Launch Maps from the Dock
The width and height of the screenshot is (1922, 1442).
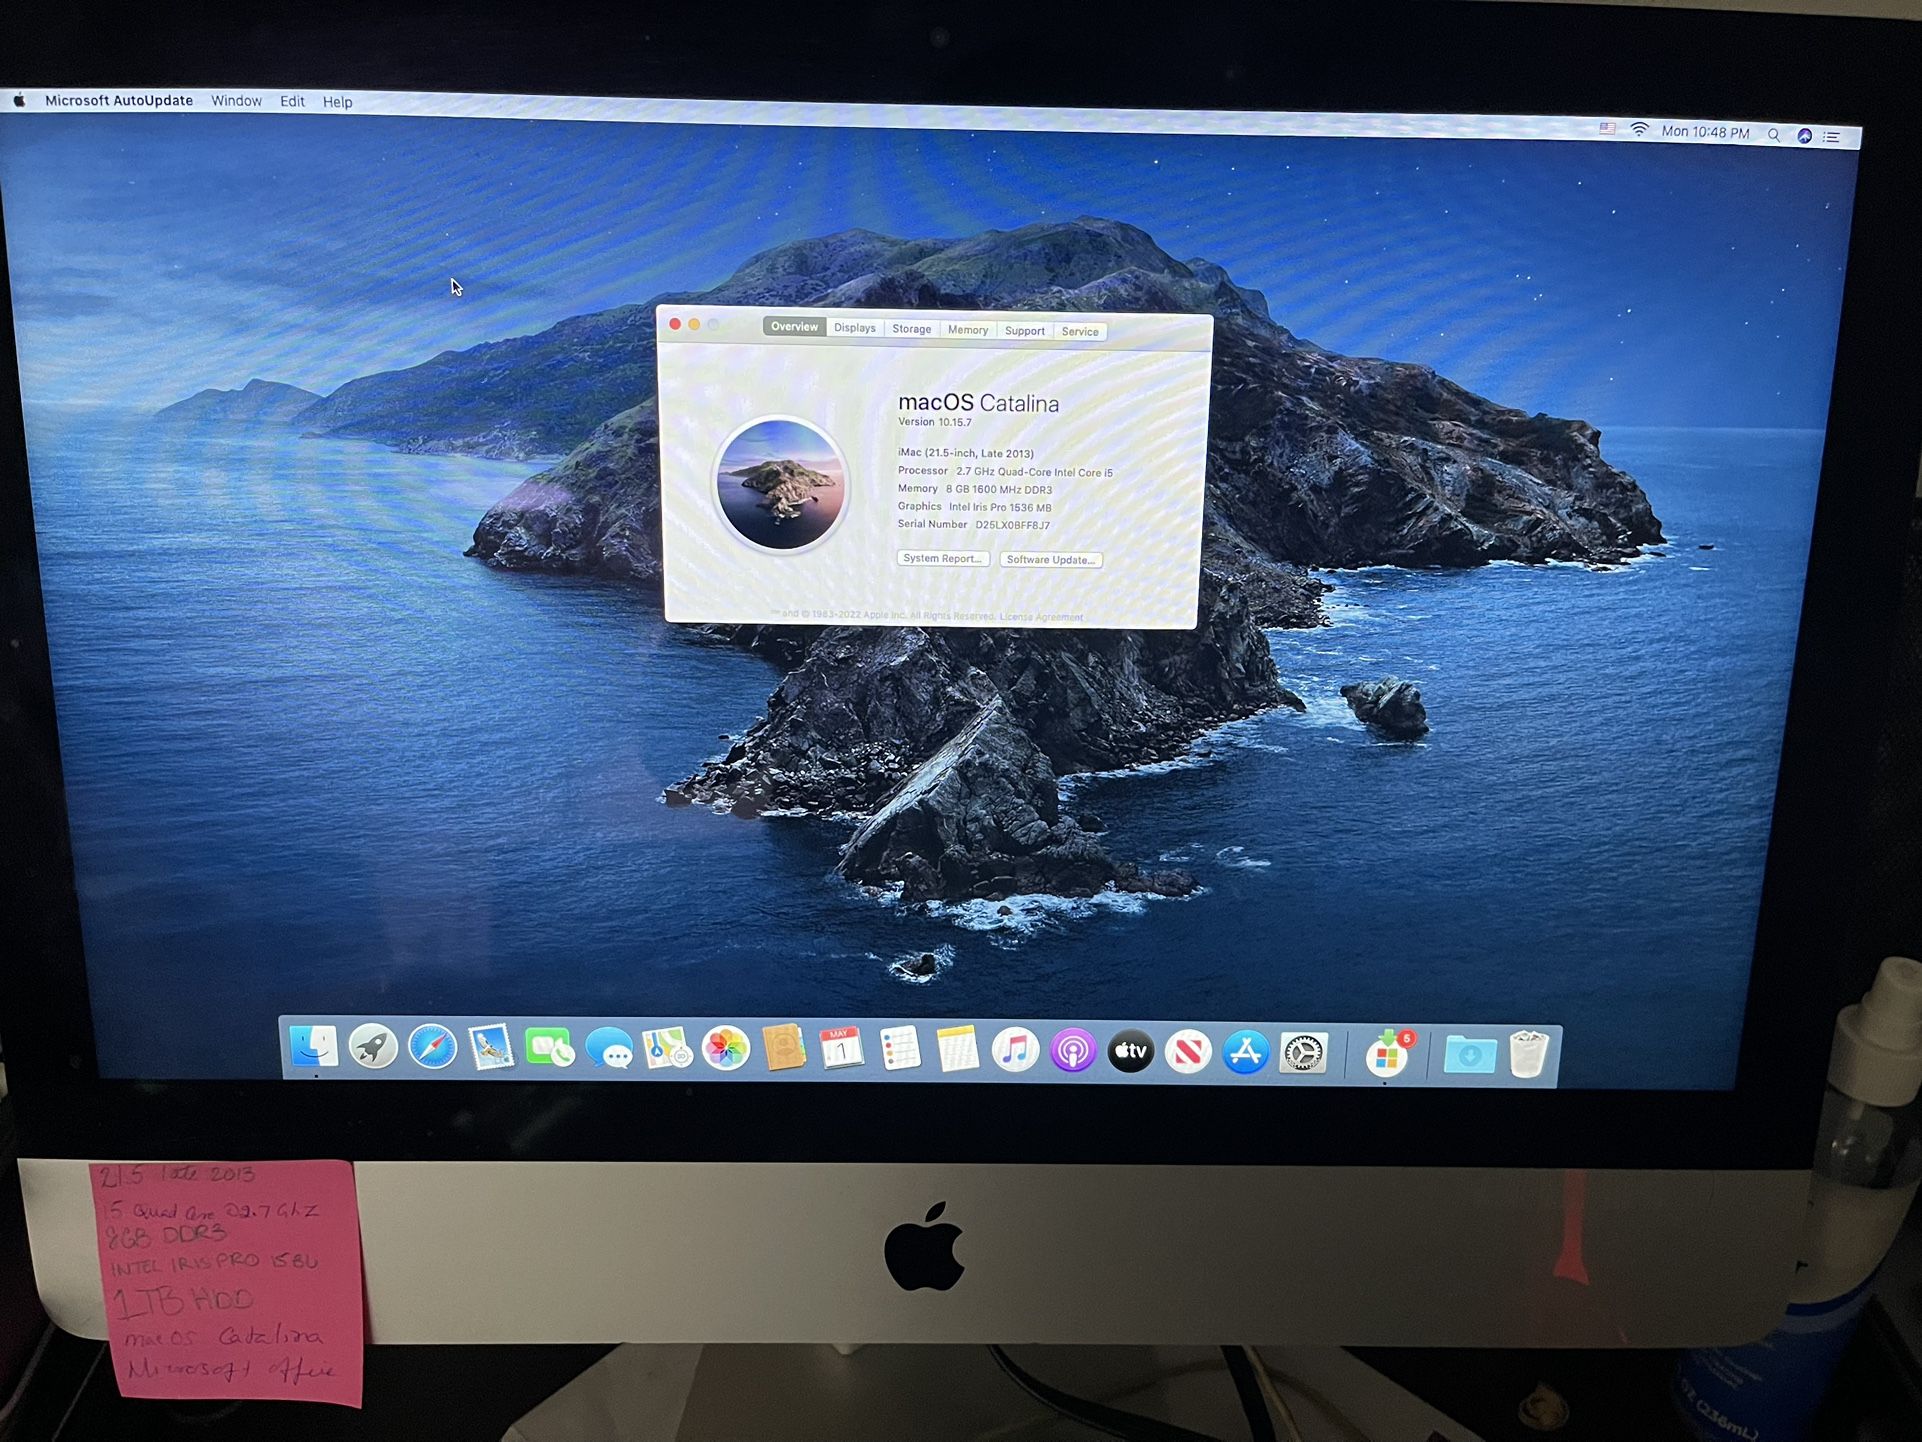667,1049
